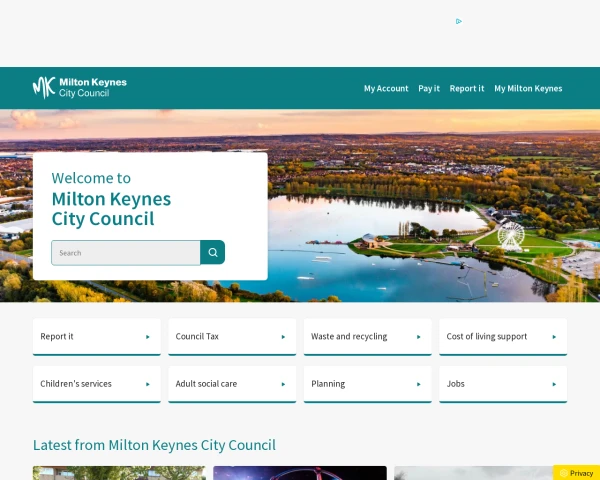The width and height of the screenshot is (600, 480).
Task: Open My Milton Keynes in header
Action: point(528,88)
